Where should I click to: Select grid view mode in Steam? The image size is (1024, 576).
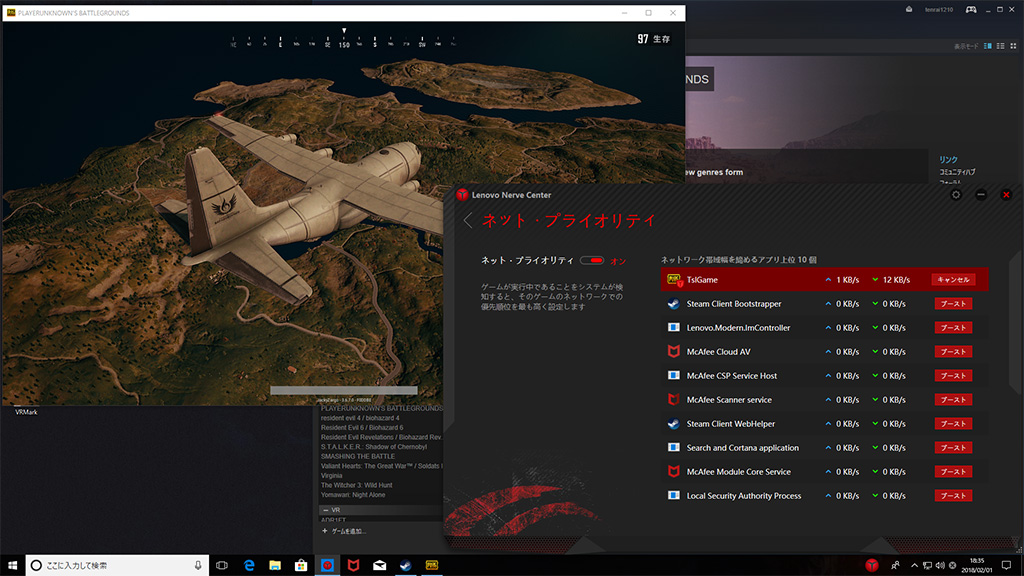click(1014, 46)
